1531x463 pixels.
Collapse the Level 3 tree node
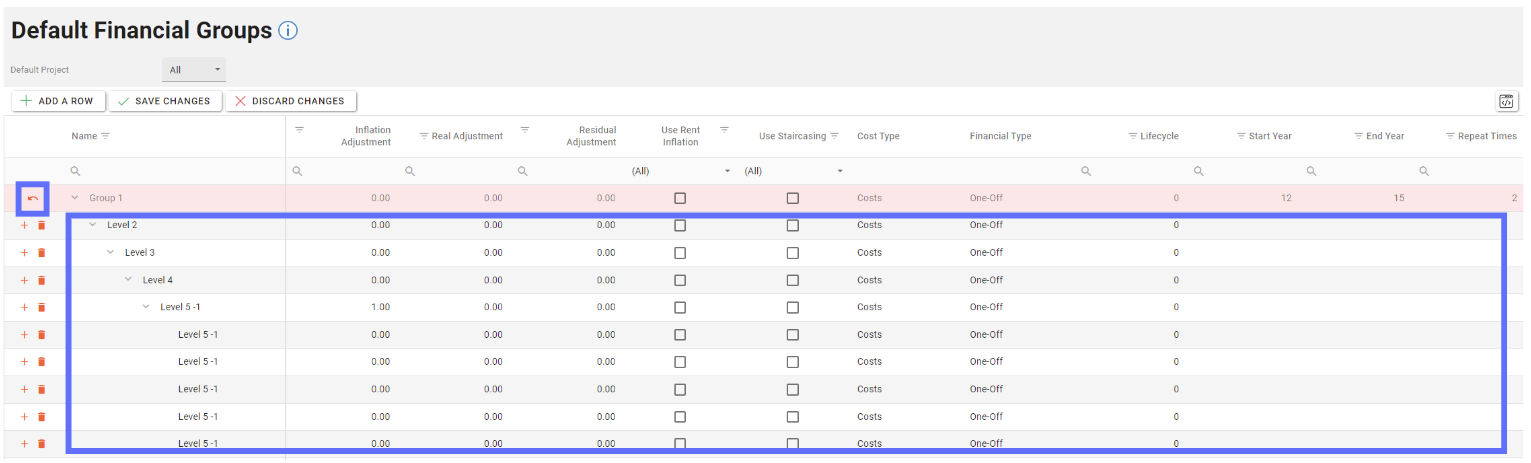111,253
